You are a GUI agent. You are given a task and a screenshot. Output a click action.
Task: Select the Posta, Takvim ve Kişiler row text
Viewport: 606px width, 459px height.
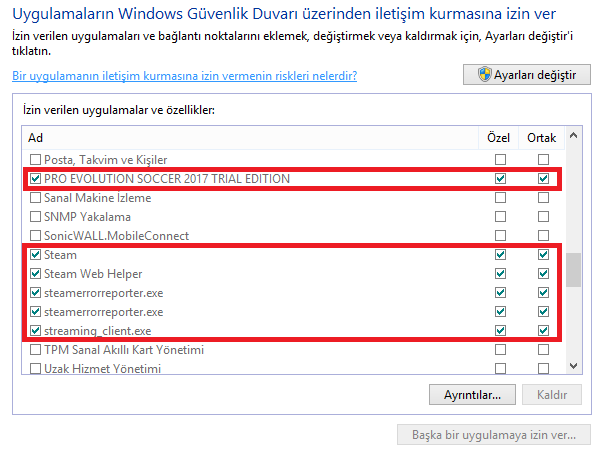point(106,160)
